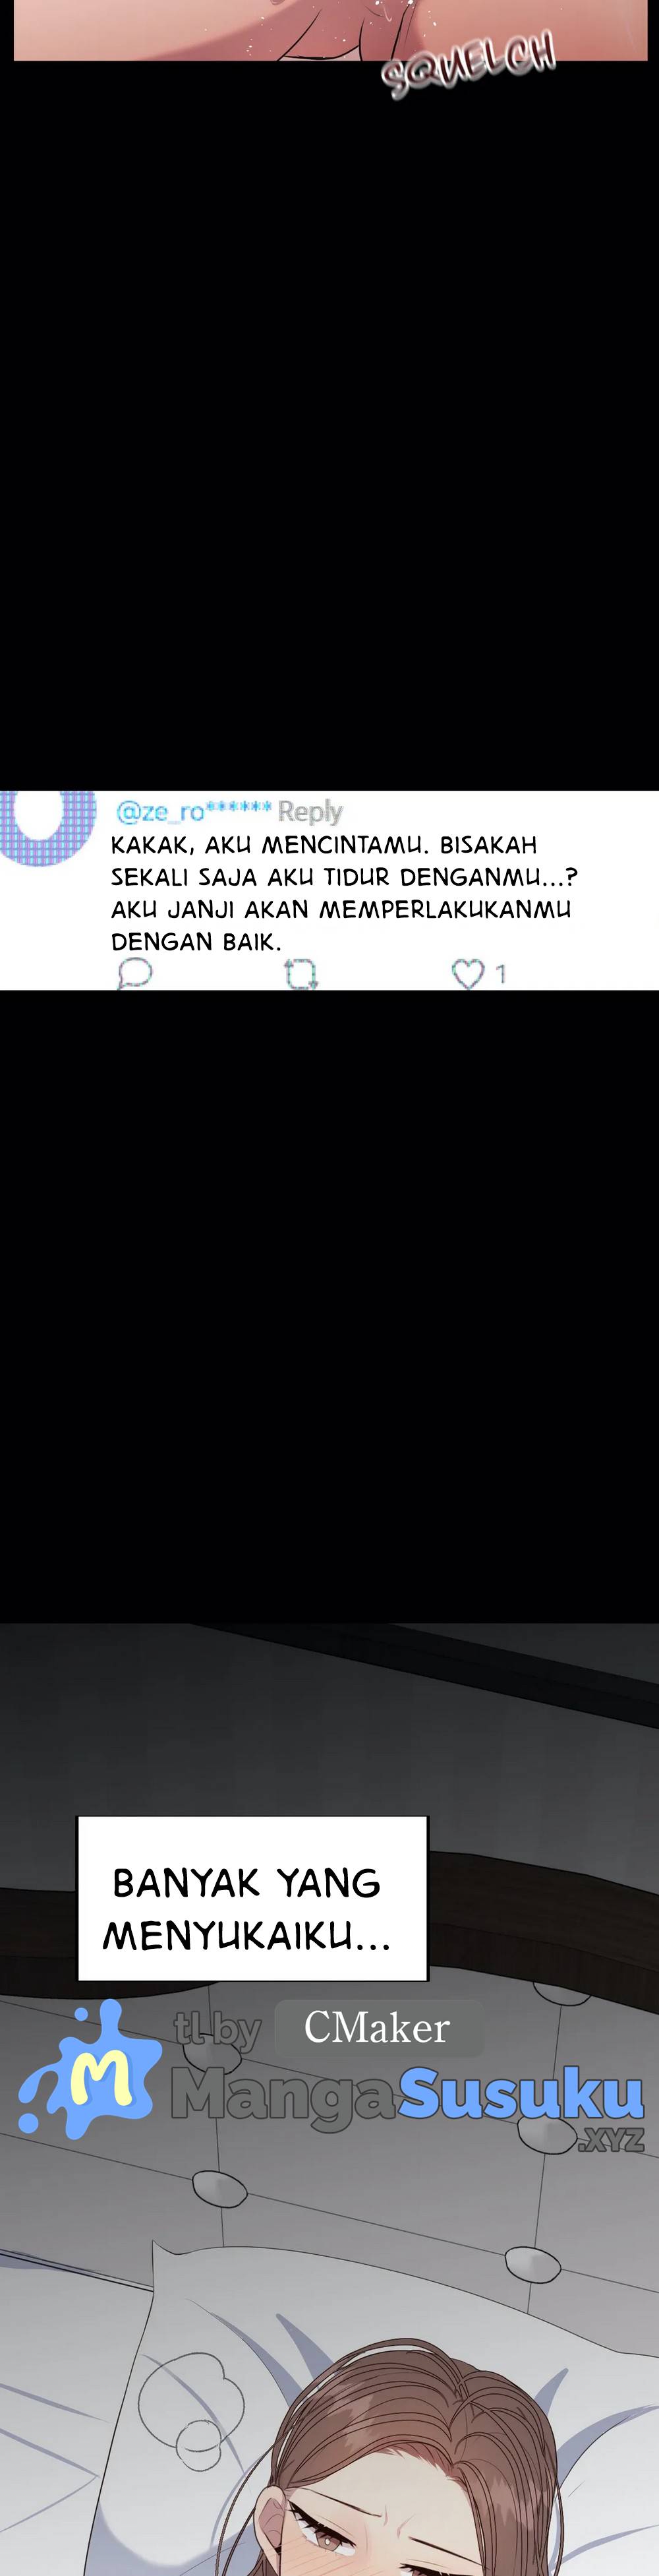Click the CMaker translator credit badge
This screenshot has height=2576, width=659.
[x=378, y=2027]
